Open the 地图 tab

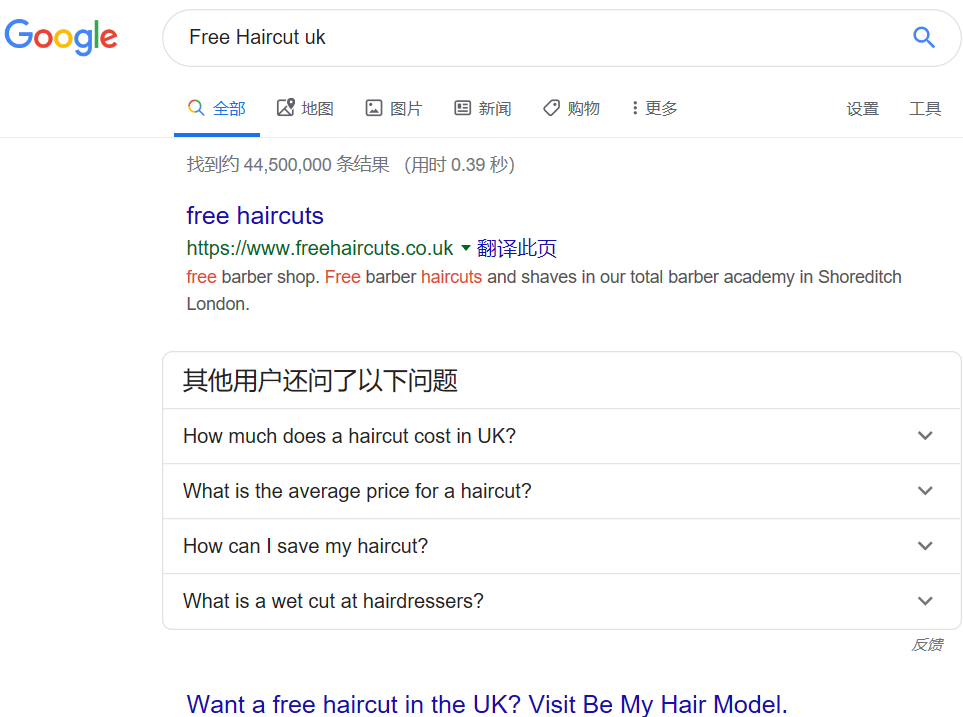(305, 109)
